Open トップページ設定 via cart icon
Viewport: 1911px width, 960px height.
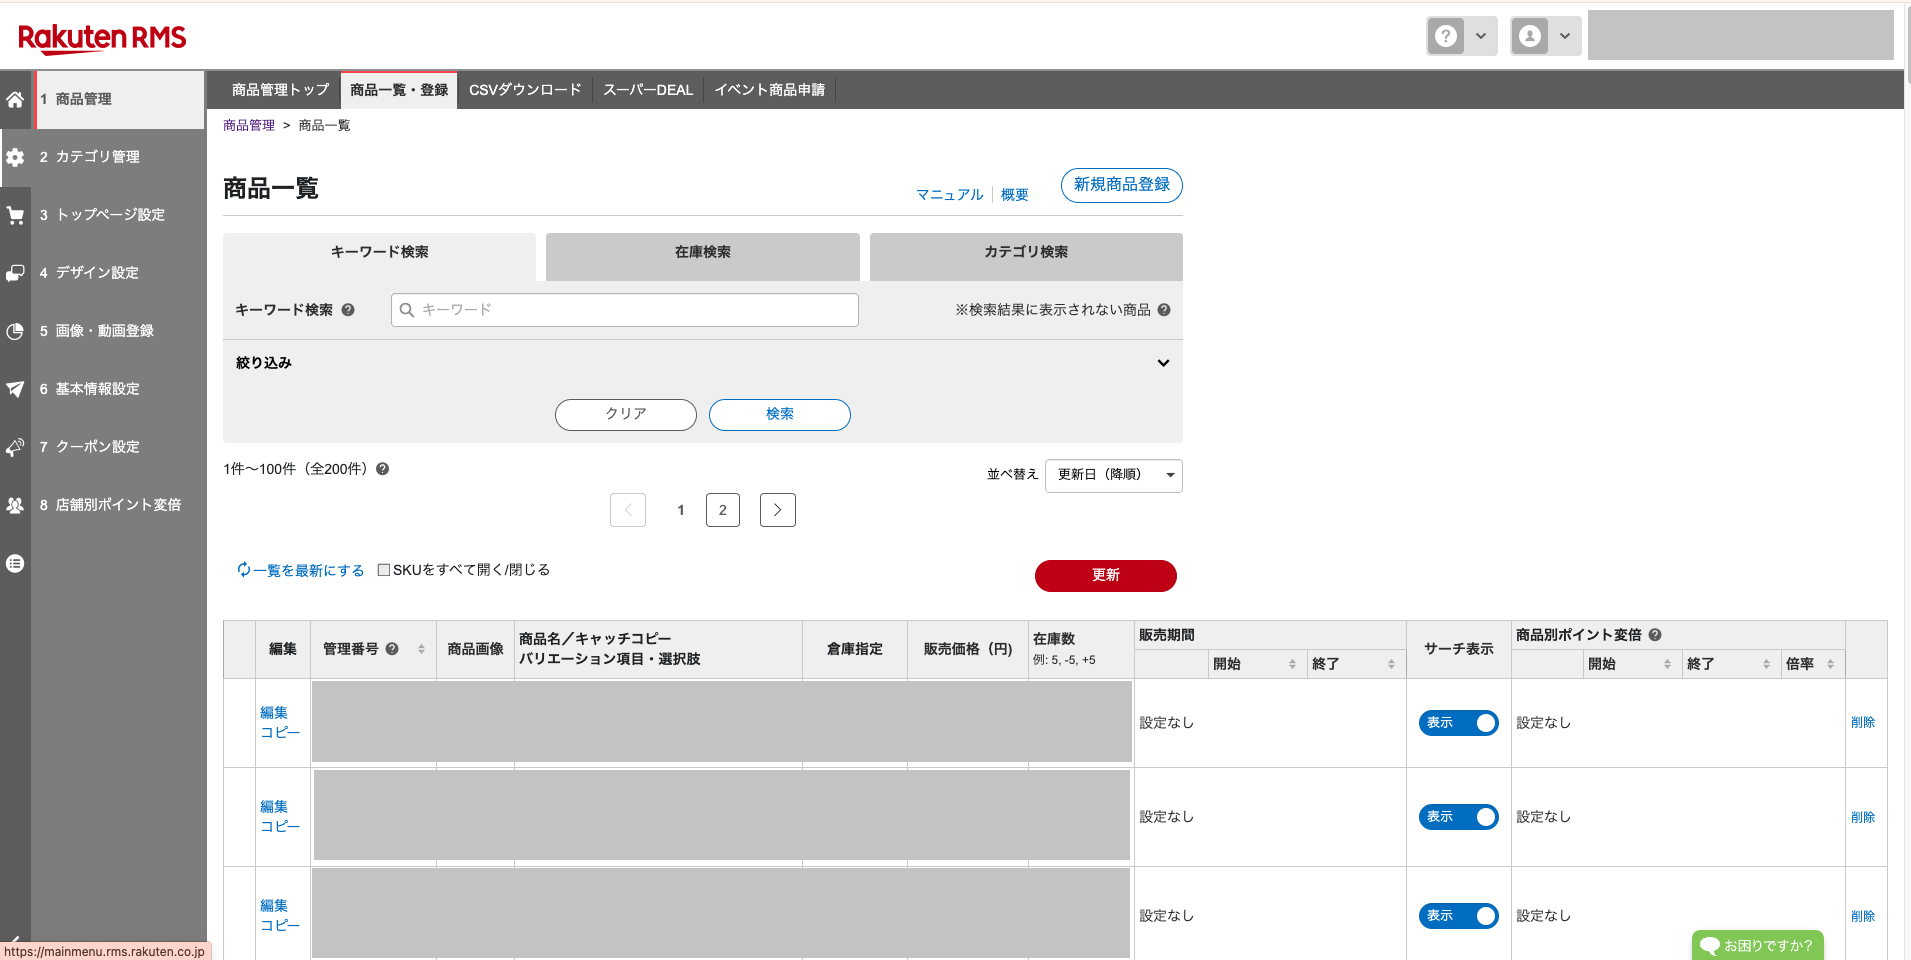(x=15, y=214)
